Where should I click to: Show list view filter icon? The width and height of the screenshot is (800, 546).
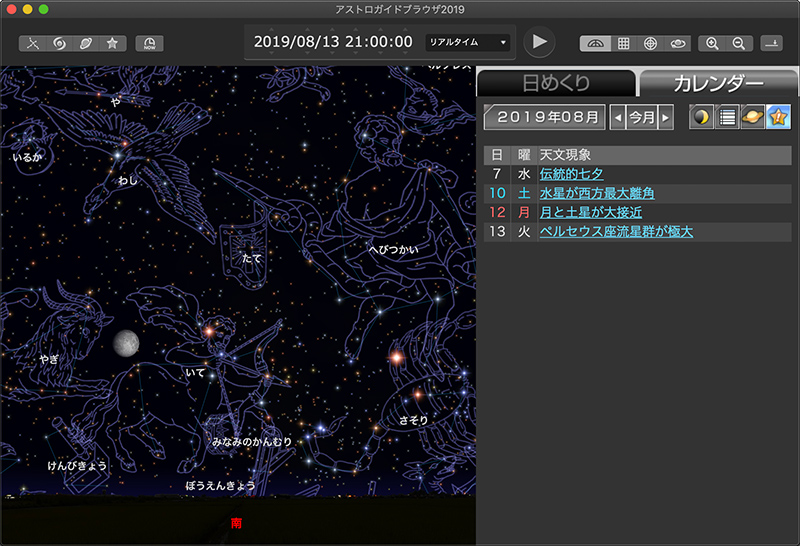(727, 117)
